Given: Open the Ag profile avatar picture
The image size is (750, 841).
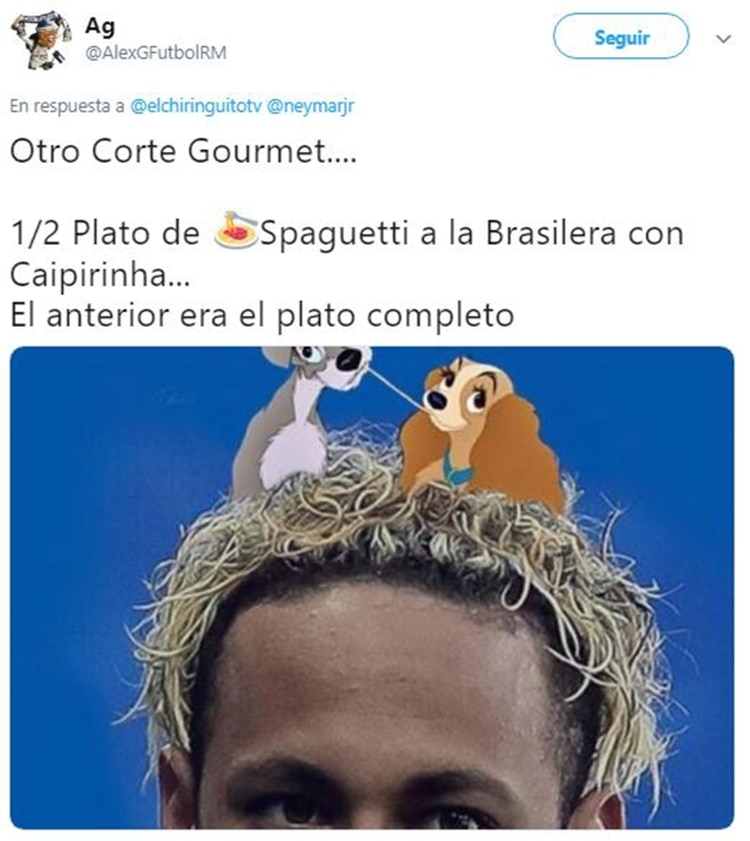Looking at the screenshot, I should pos(41,40).
